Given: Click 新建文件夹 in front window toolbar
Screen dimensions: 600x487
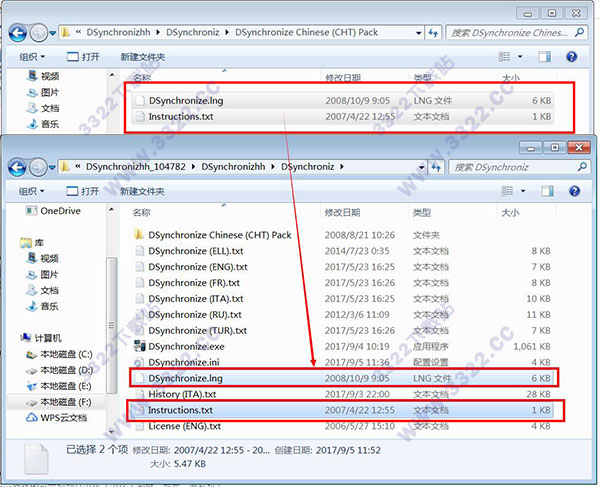Looking at the screenshot, I should click(x=142, y=191).
